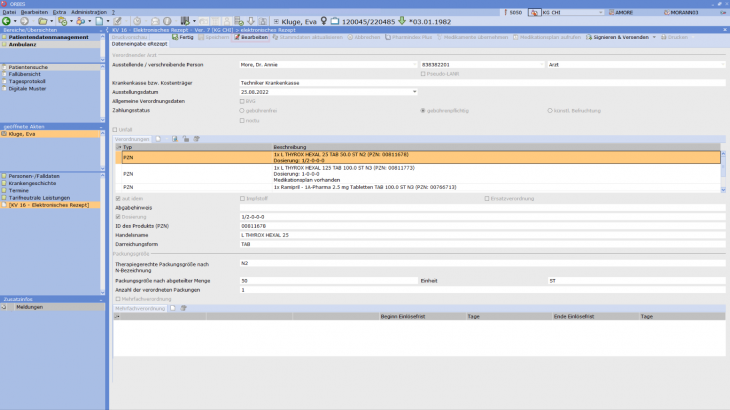Click the Abgabehinweis input field
Screen dimensions: 730x410
[480, 207]
